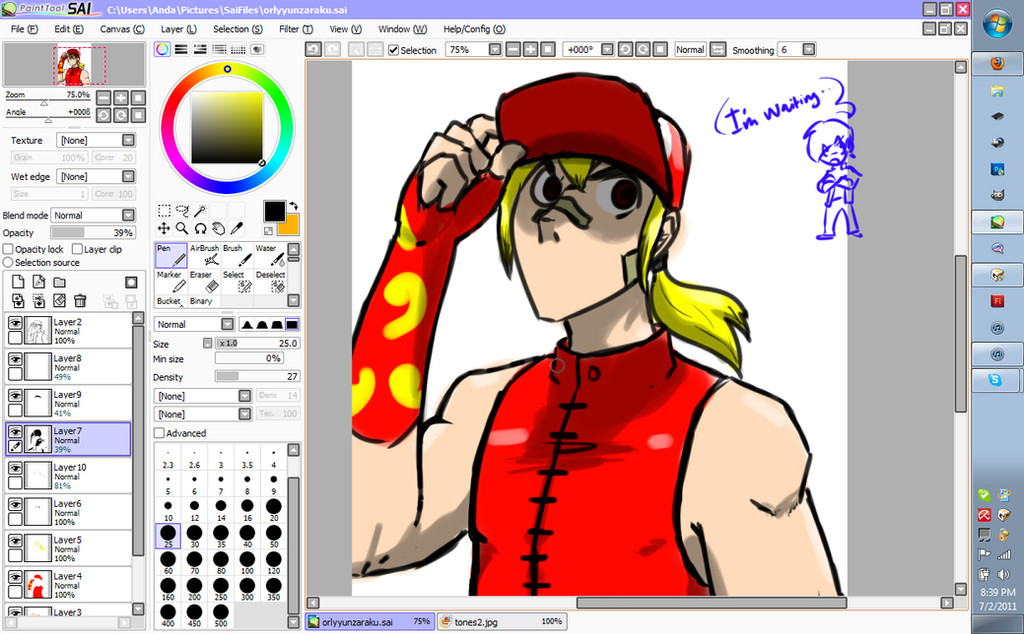This screenshot has width=1024, height=634.
Task: Enable the Opacity lock checkbox
Action: (8, 249)
